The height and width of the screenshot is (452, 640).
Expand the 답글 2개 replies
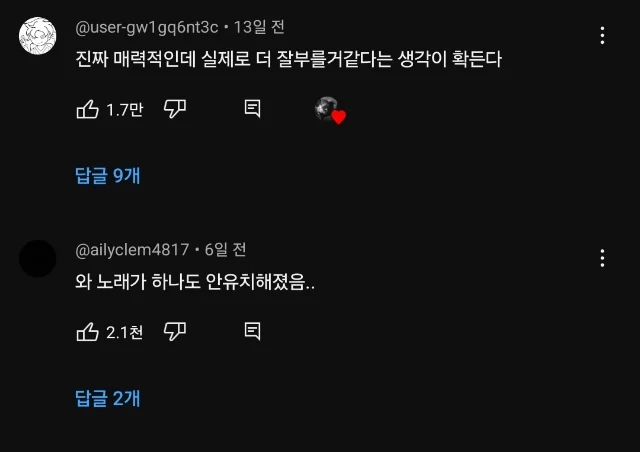click(x=108, y=398)
